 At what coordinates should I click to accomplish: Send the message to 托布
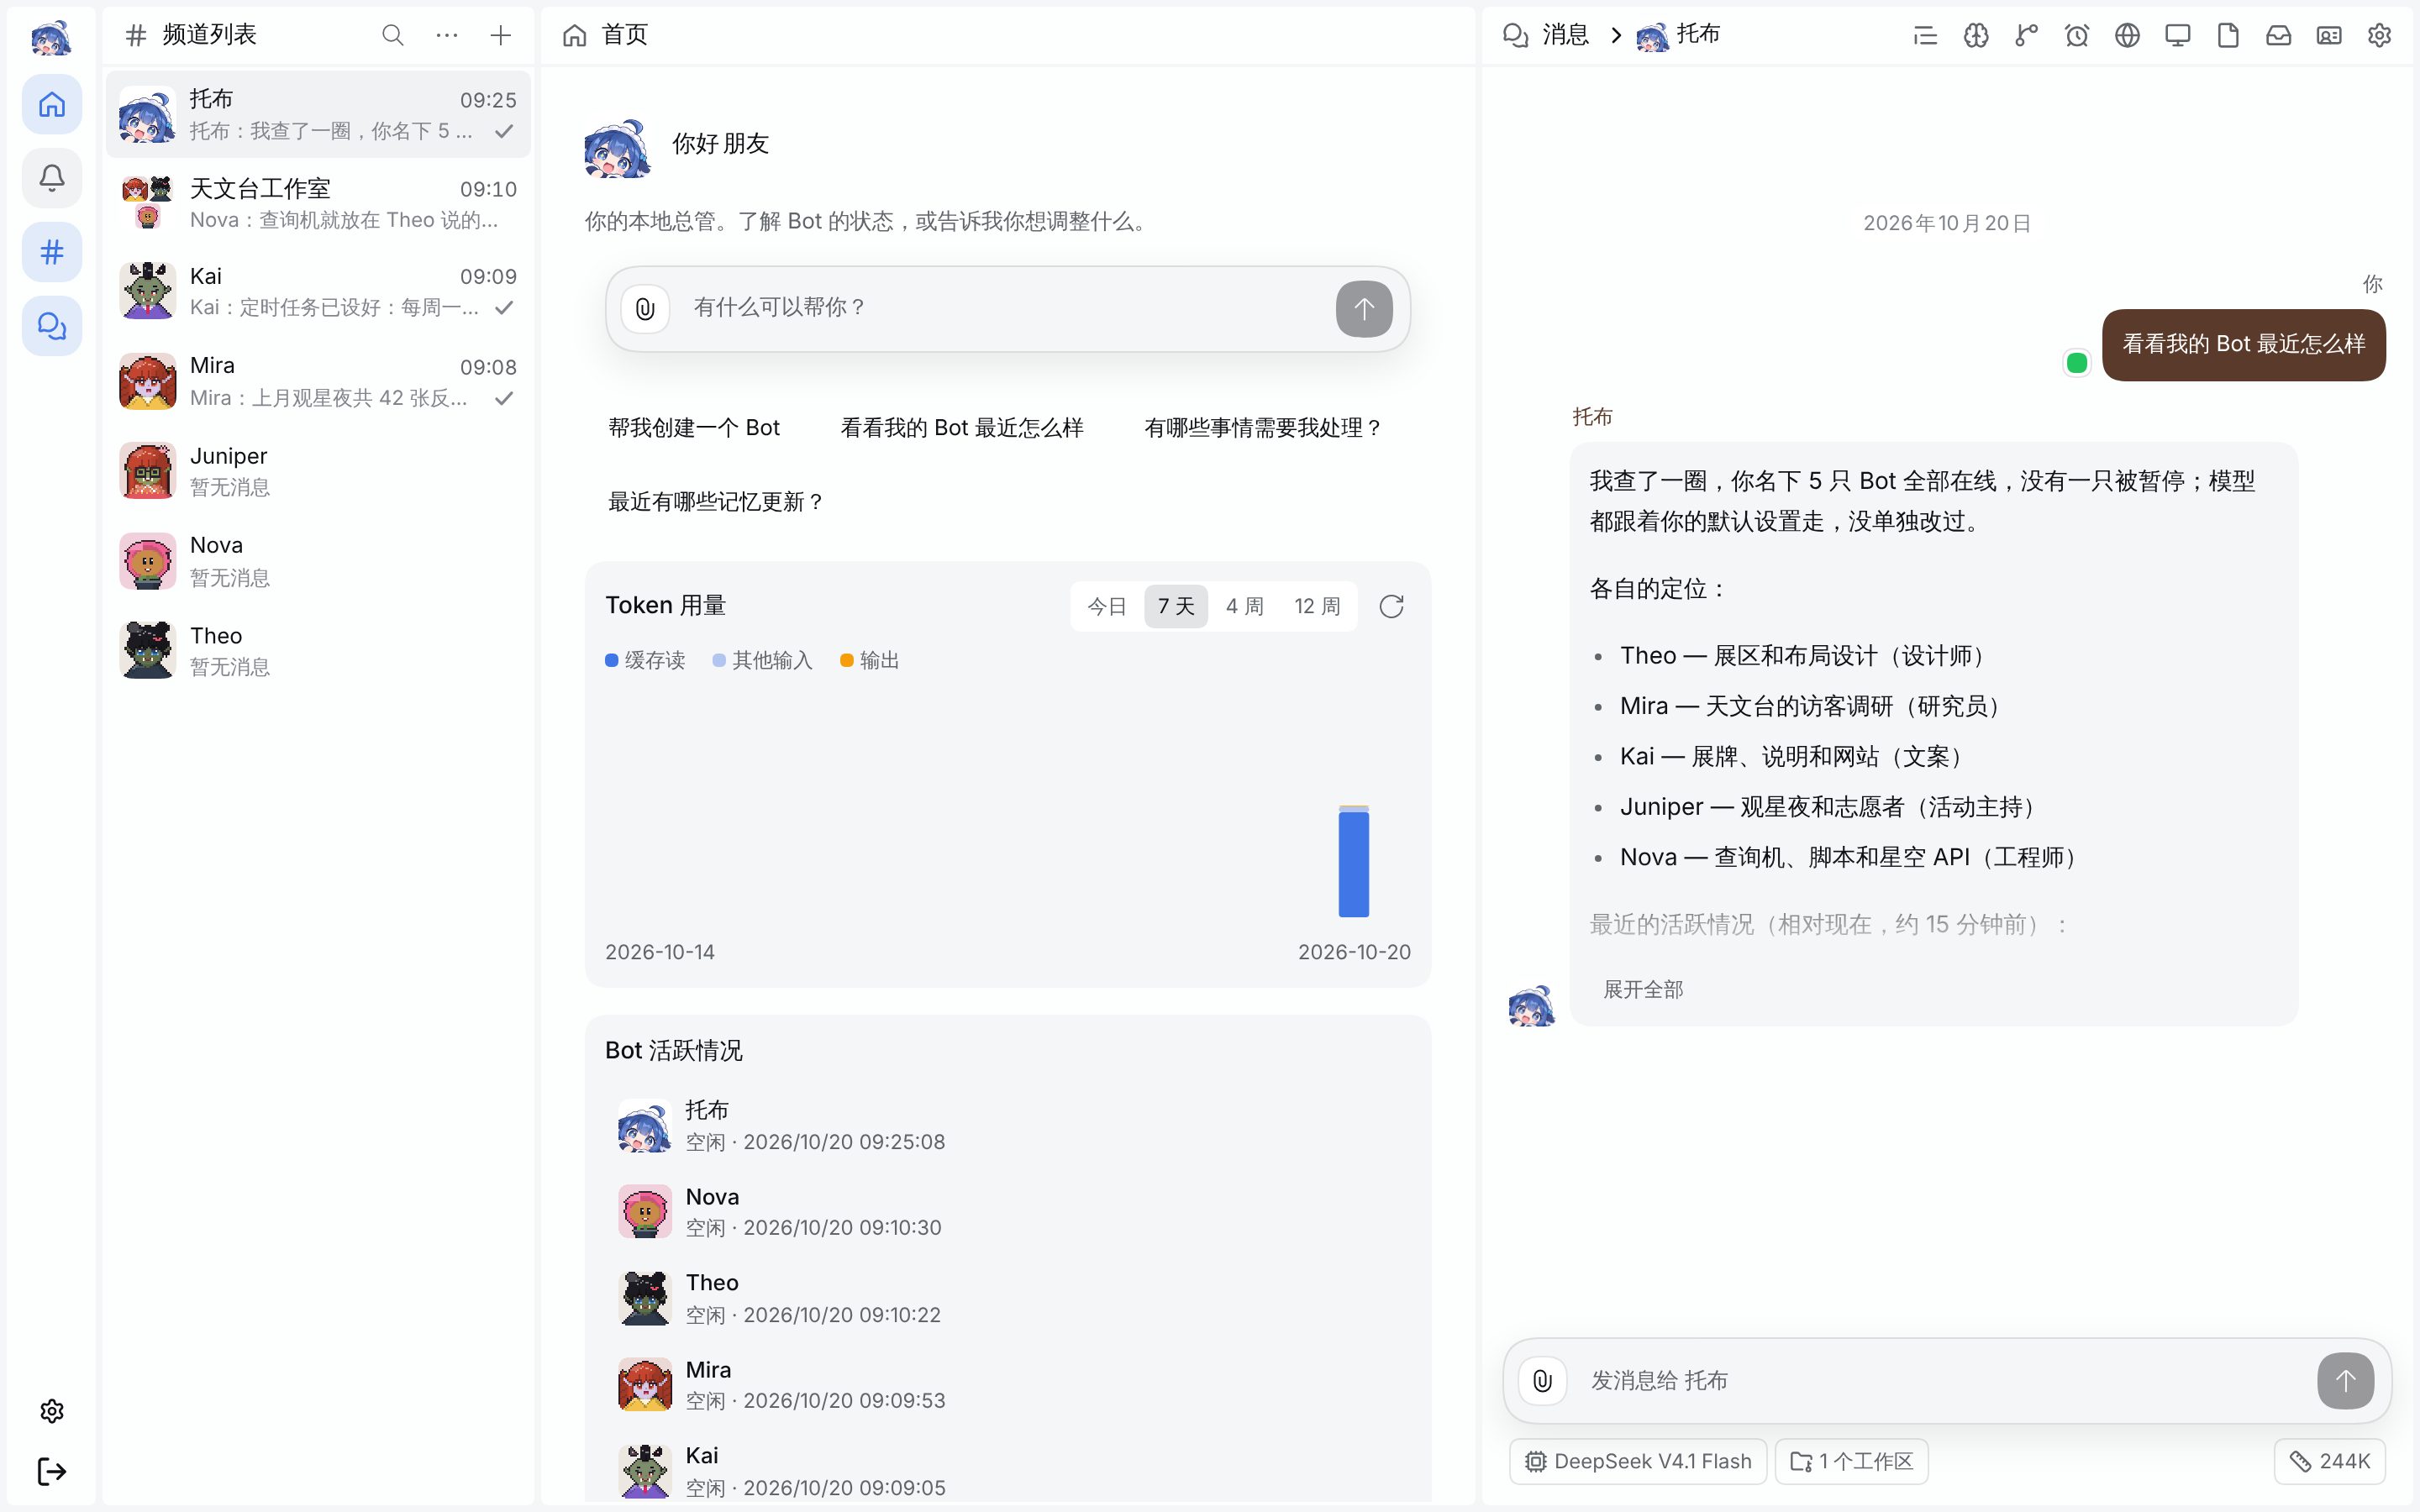(2345, 1380)
